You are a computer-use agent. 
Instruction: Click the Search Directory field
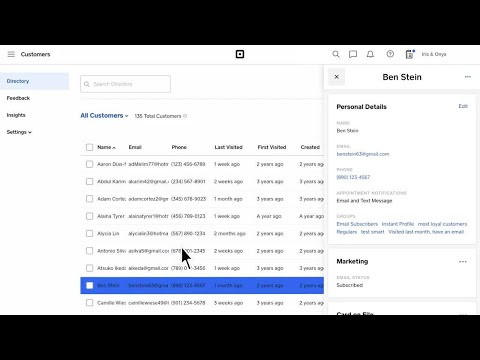click(125, 84)
